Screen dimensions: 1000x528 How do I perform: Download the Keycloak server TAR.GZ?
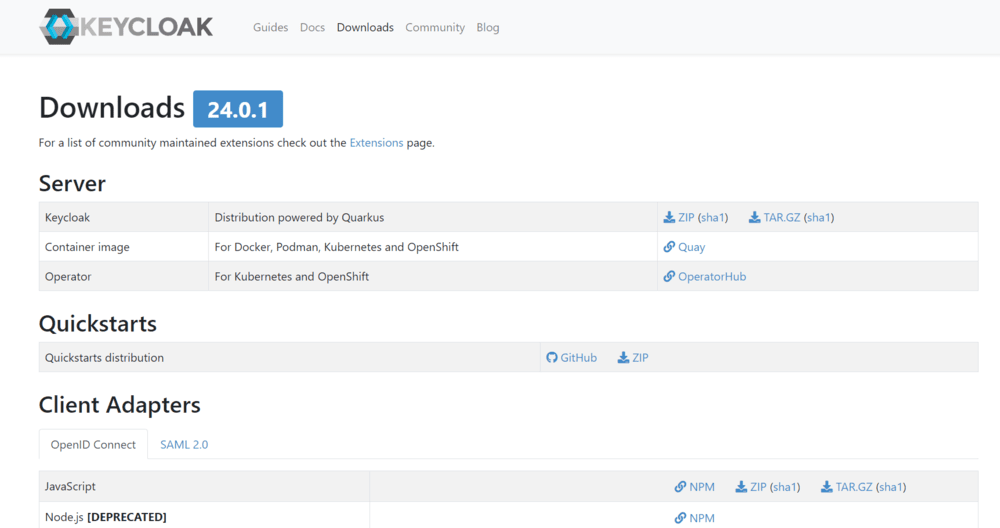tap(782, 217)
